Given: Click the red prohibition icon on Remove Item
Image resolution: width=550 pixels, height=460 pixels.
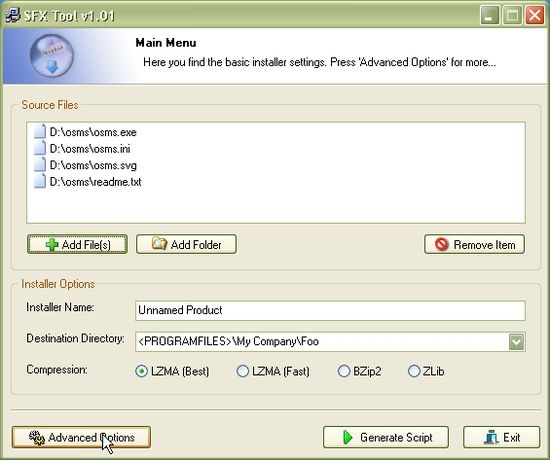Looking at the screenshot, I should click(442, 244).
